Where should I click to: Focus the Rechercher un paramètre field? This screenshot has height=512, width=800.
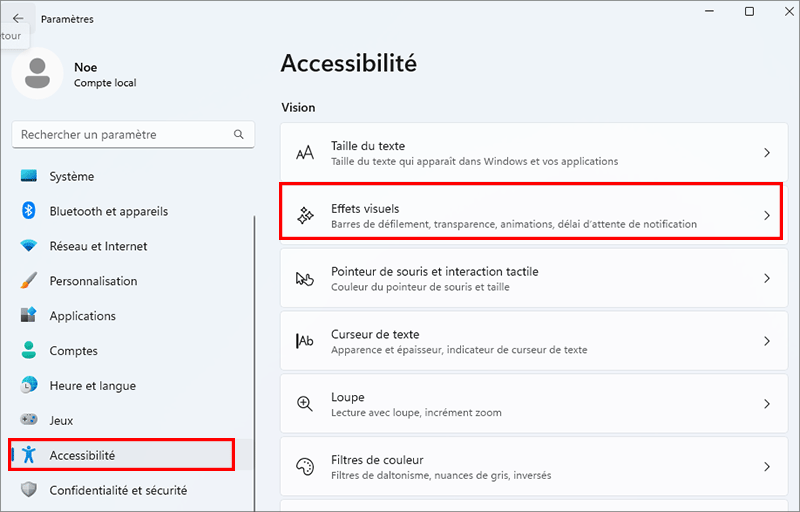click(120, 134)
